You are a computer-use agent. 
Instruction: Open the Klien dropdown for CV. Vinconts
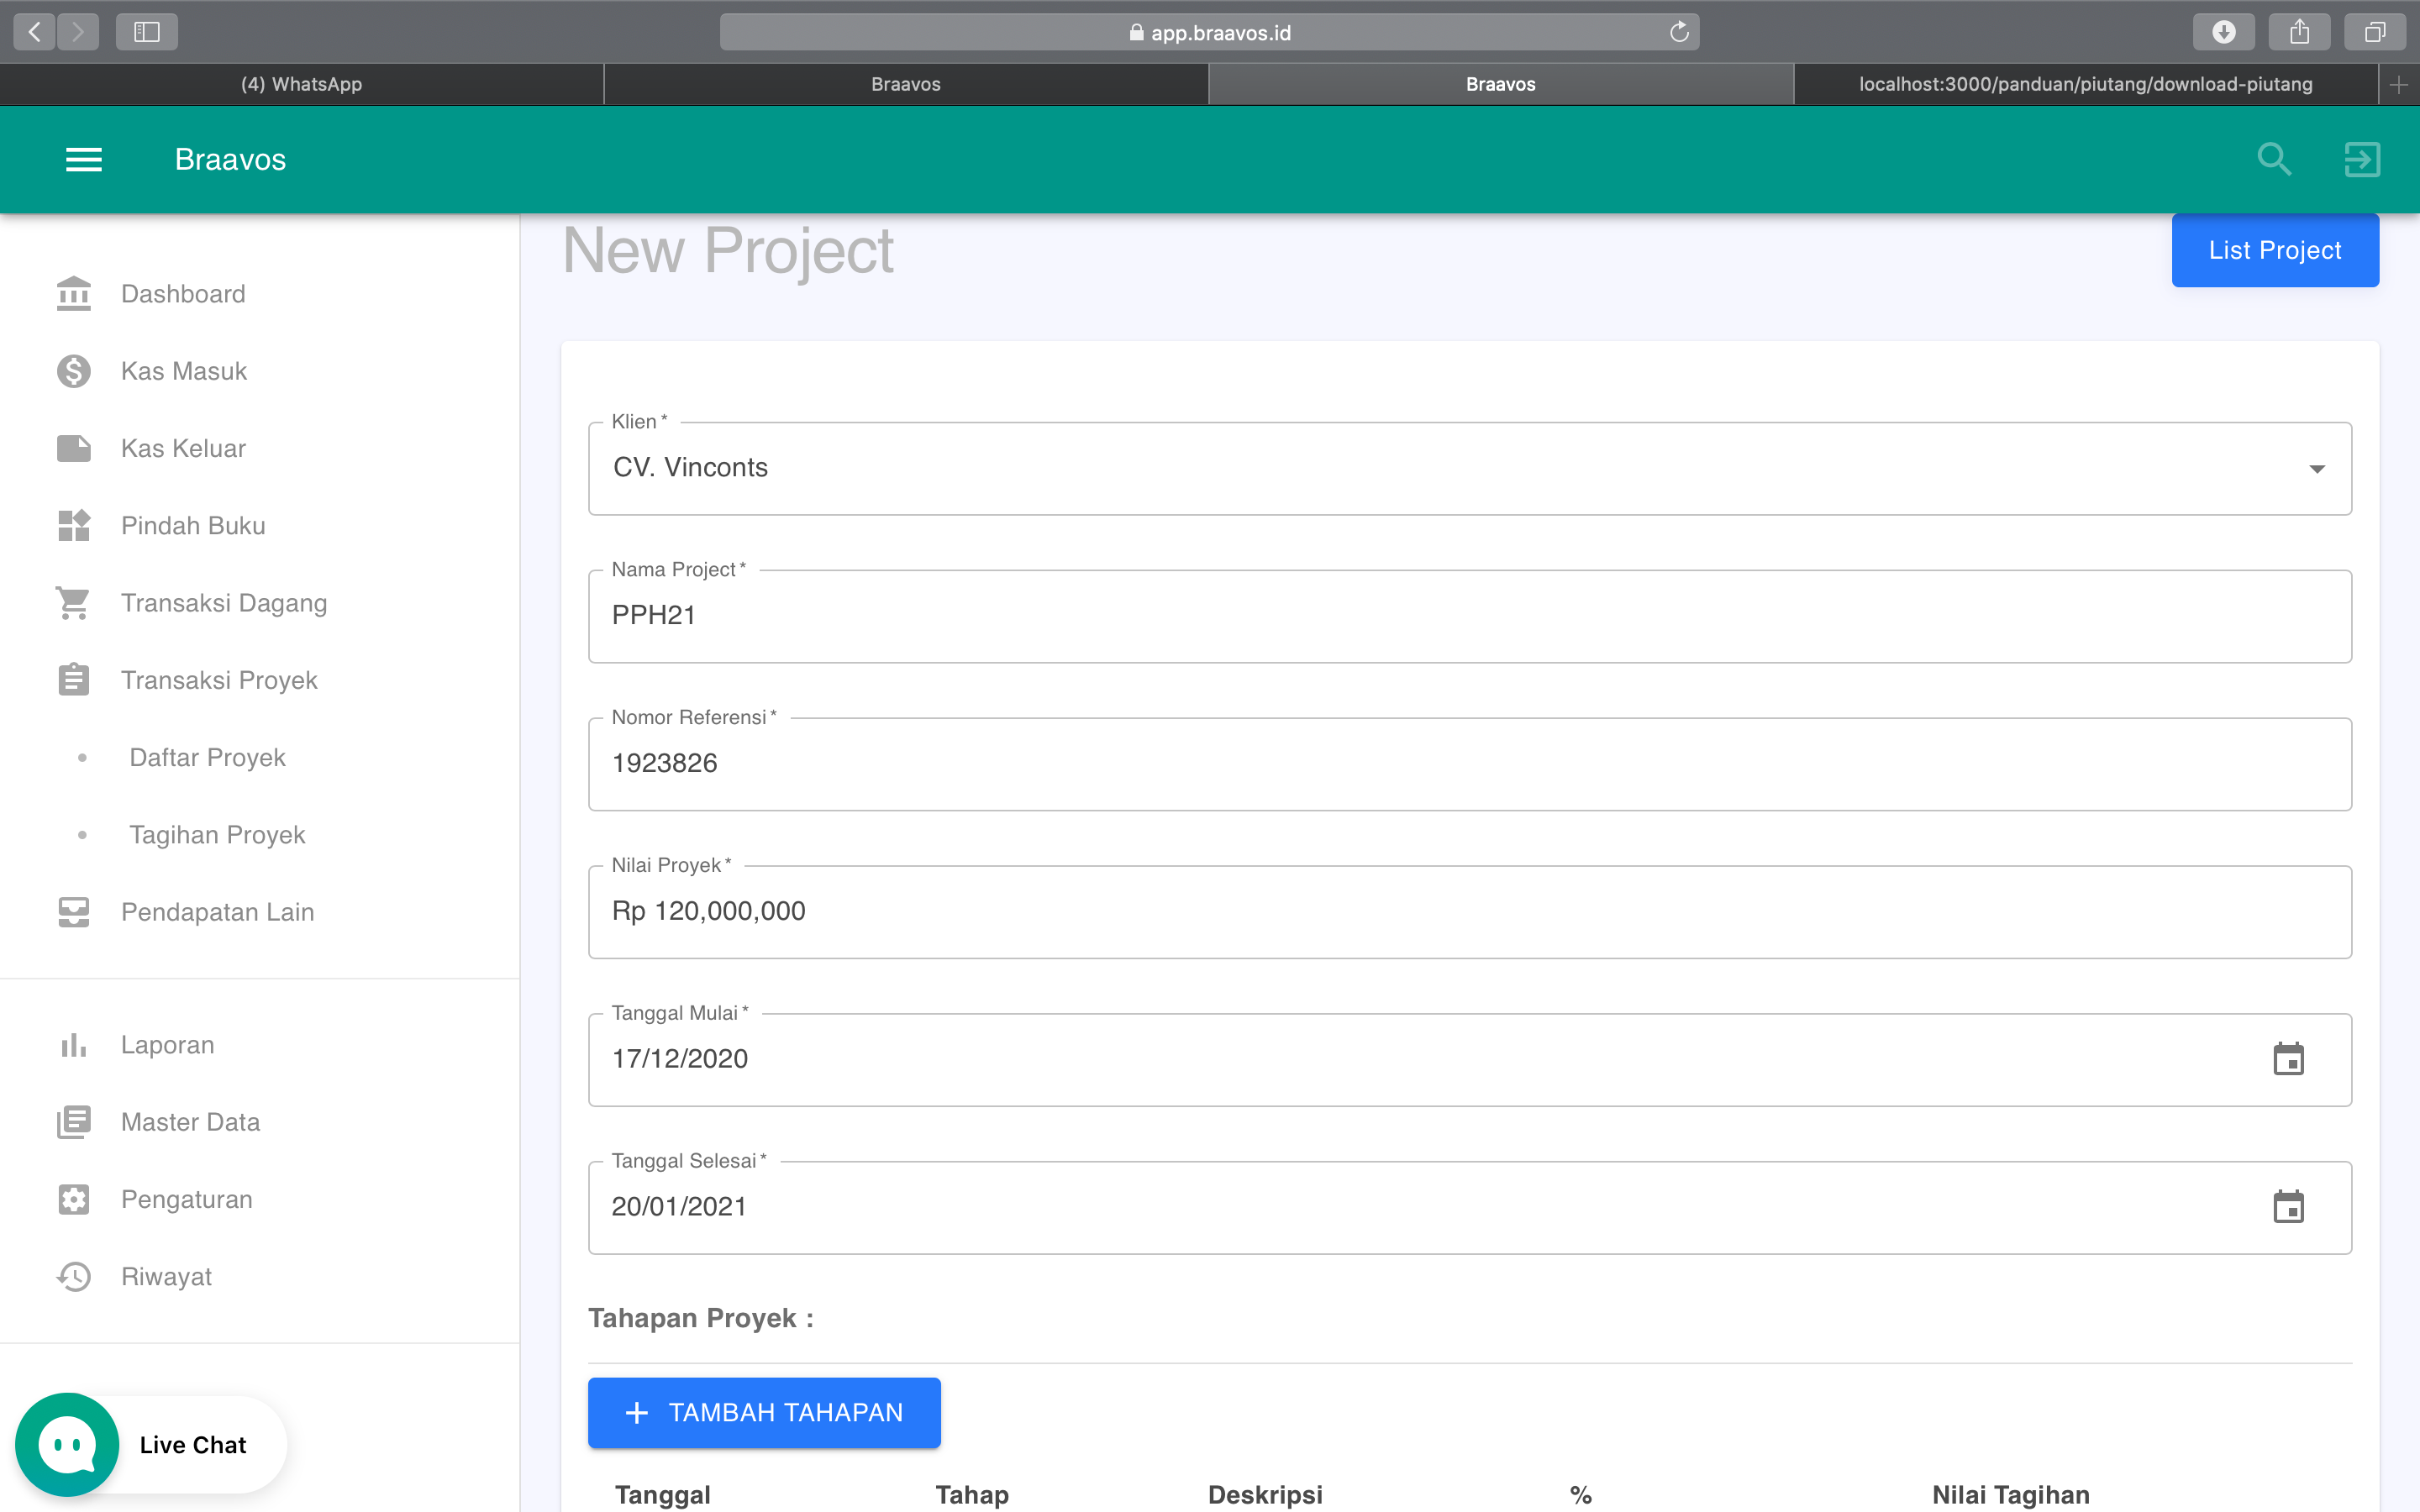click(x=2318, y=468)
